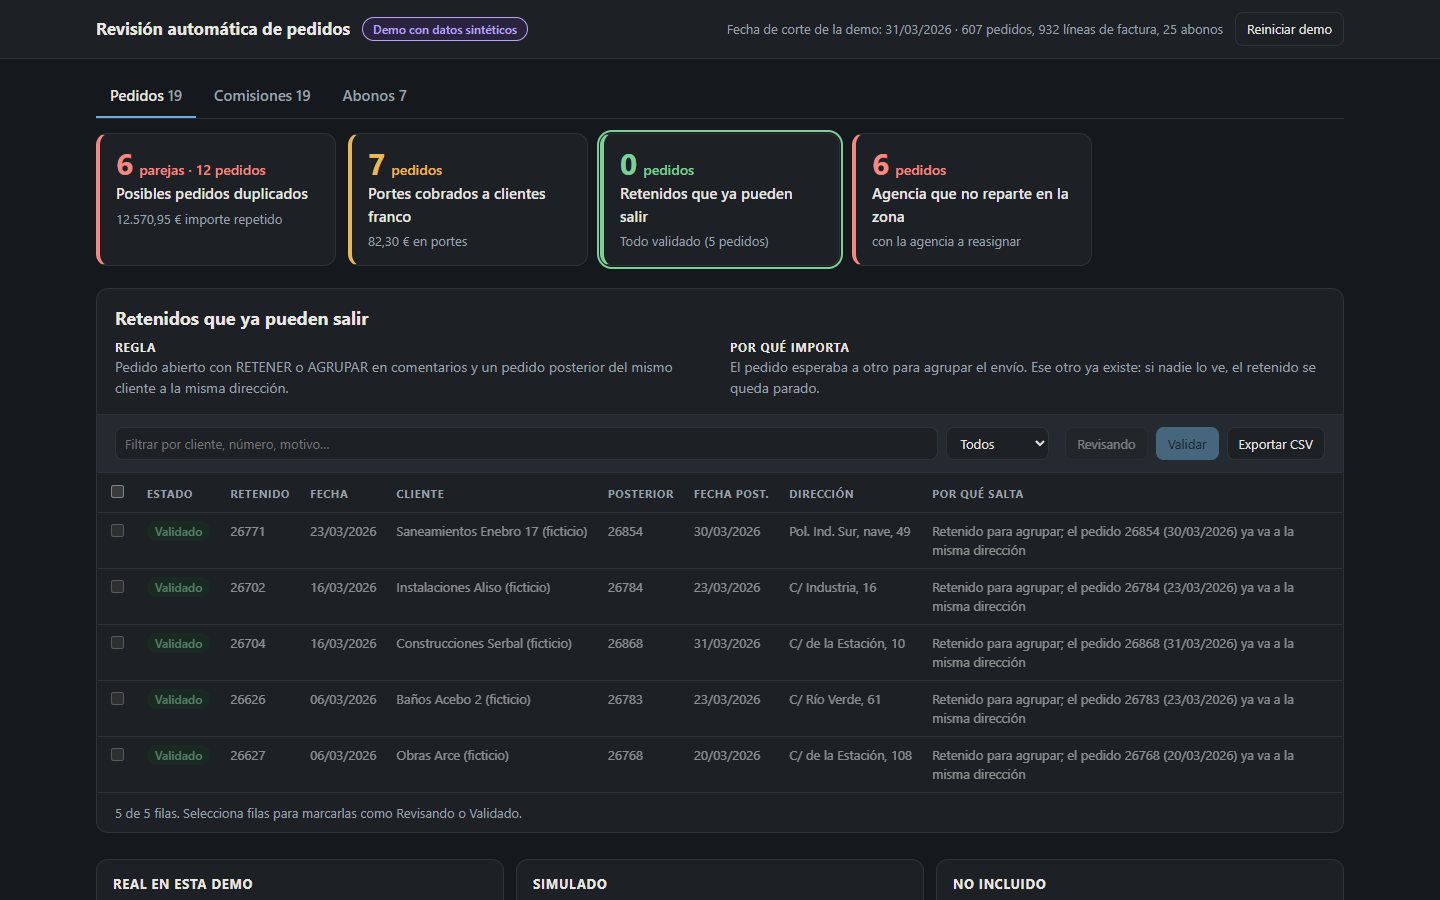Click the DIRECCIÓN column header

pos(821,494)
